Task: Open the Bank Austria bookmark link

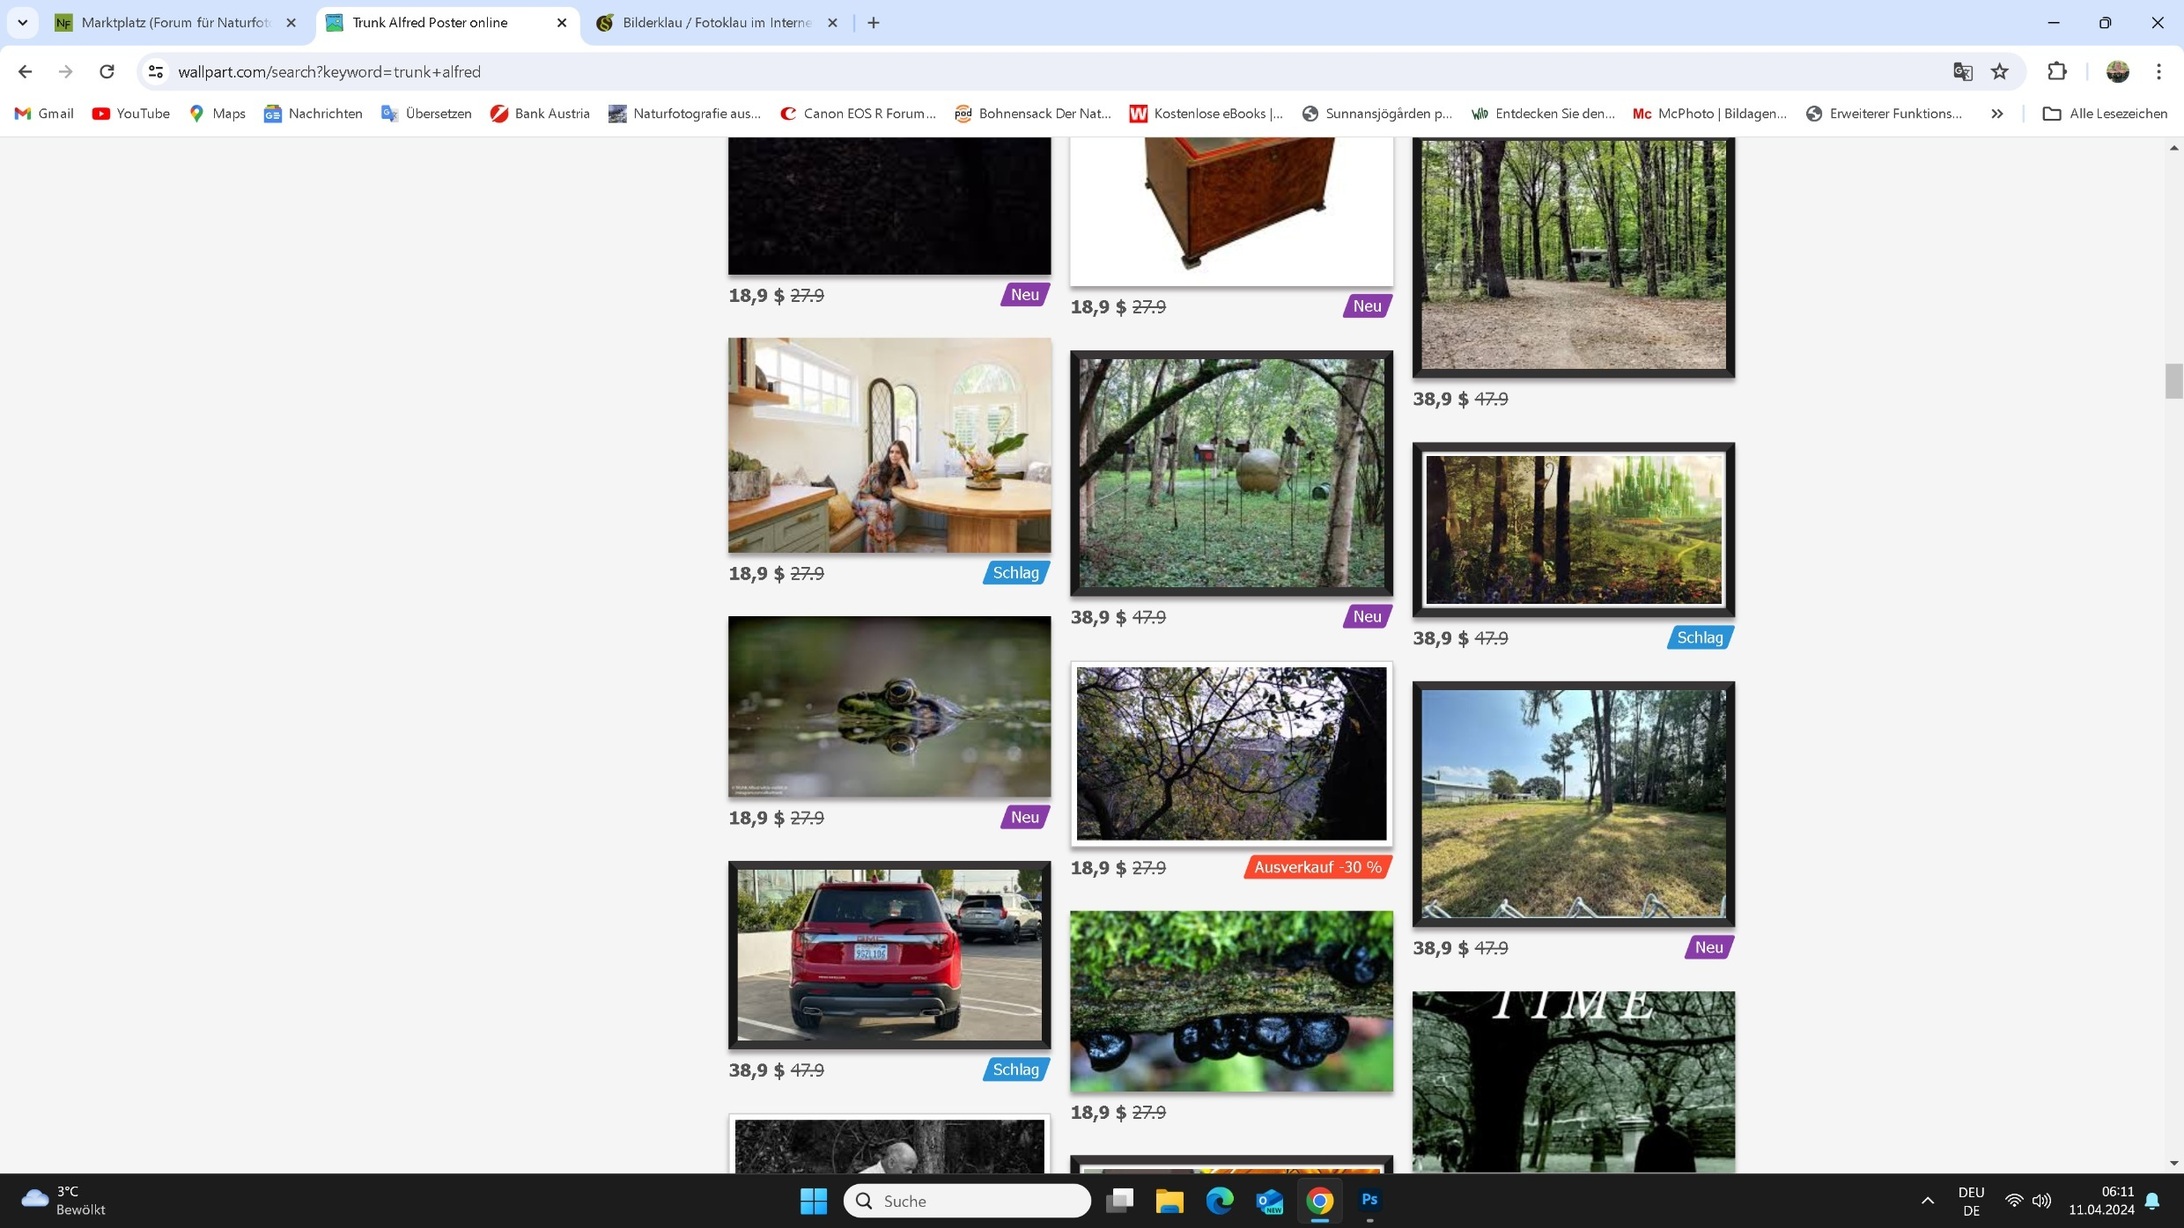Action: tap(540, 113)
